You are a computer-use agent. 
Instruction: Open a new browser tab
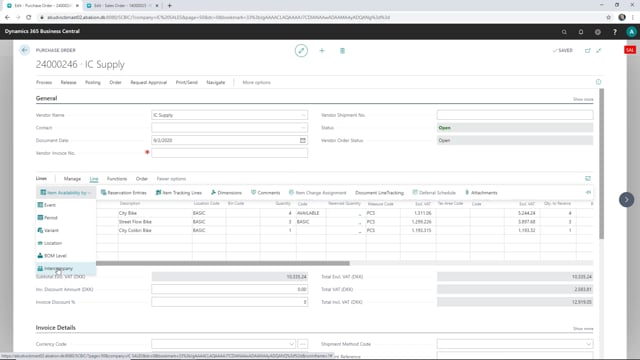tap(170, 6)
